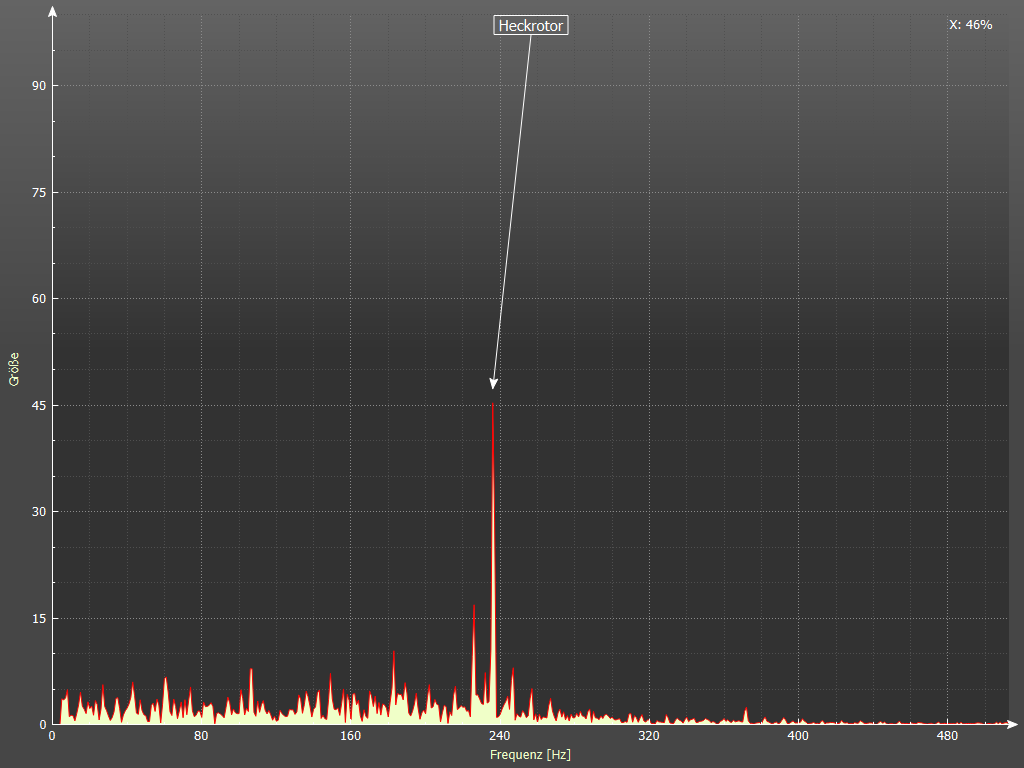1024x768 pixels.
Task: Select the Frequenz [Hz] axis title
Action: tap(530, 755)
